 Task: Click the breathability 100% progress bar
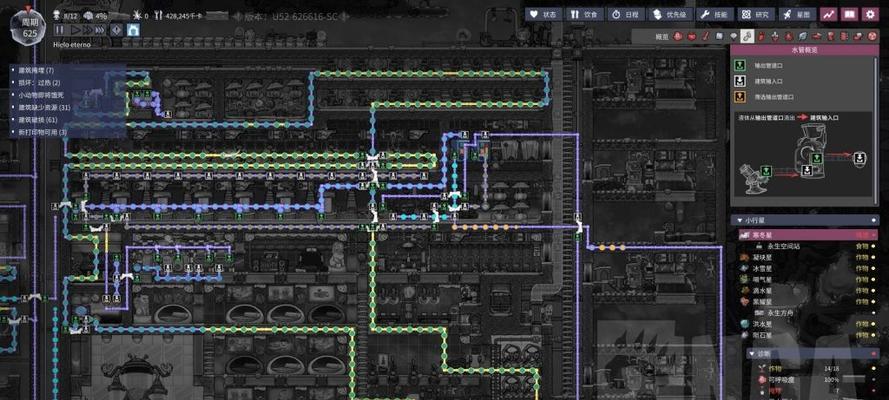(855, 380)
